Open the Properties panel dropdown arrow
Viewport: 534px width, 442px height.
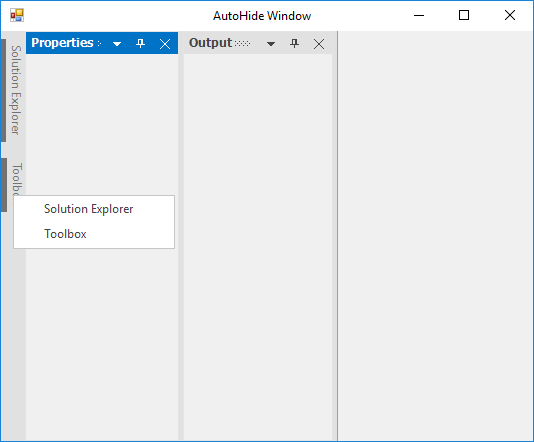pos(117,44)
